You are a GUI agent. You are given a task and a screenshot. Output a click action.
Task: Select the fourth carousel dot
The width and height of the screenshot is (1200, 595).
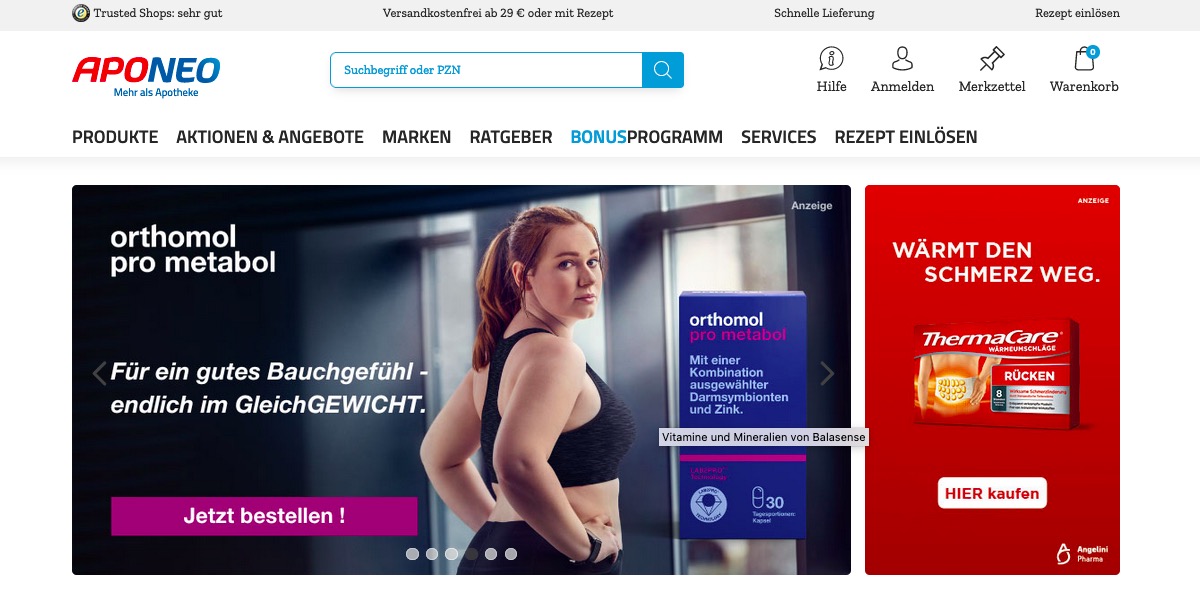pos(471,553)
